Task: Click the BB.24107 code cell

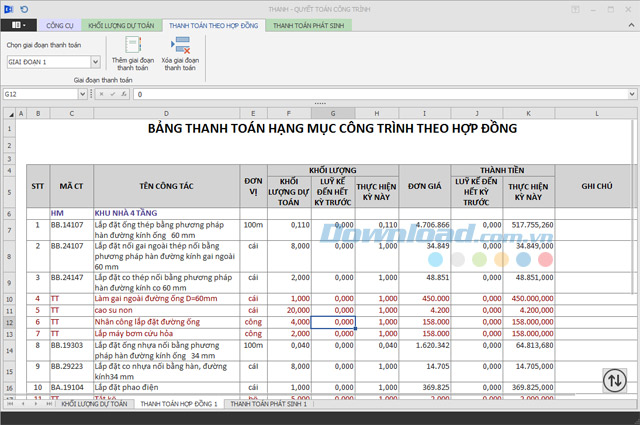Action: 72,256
